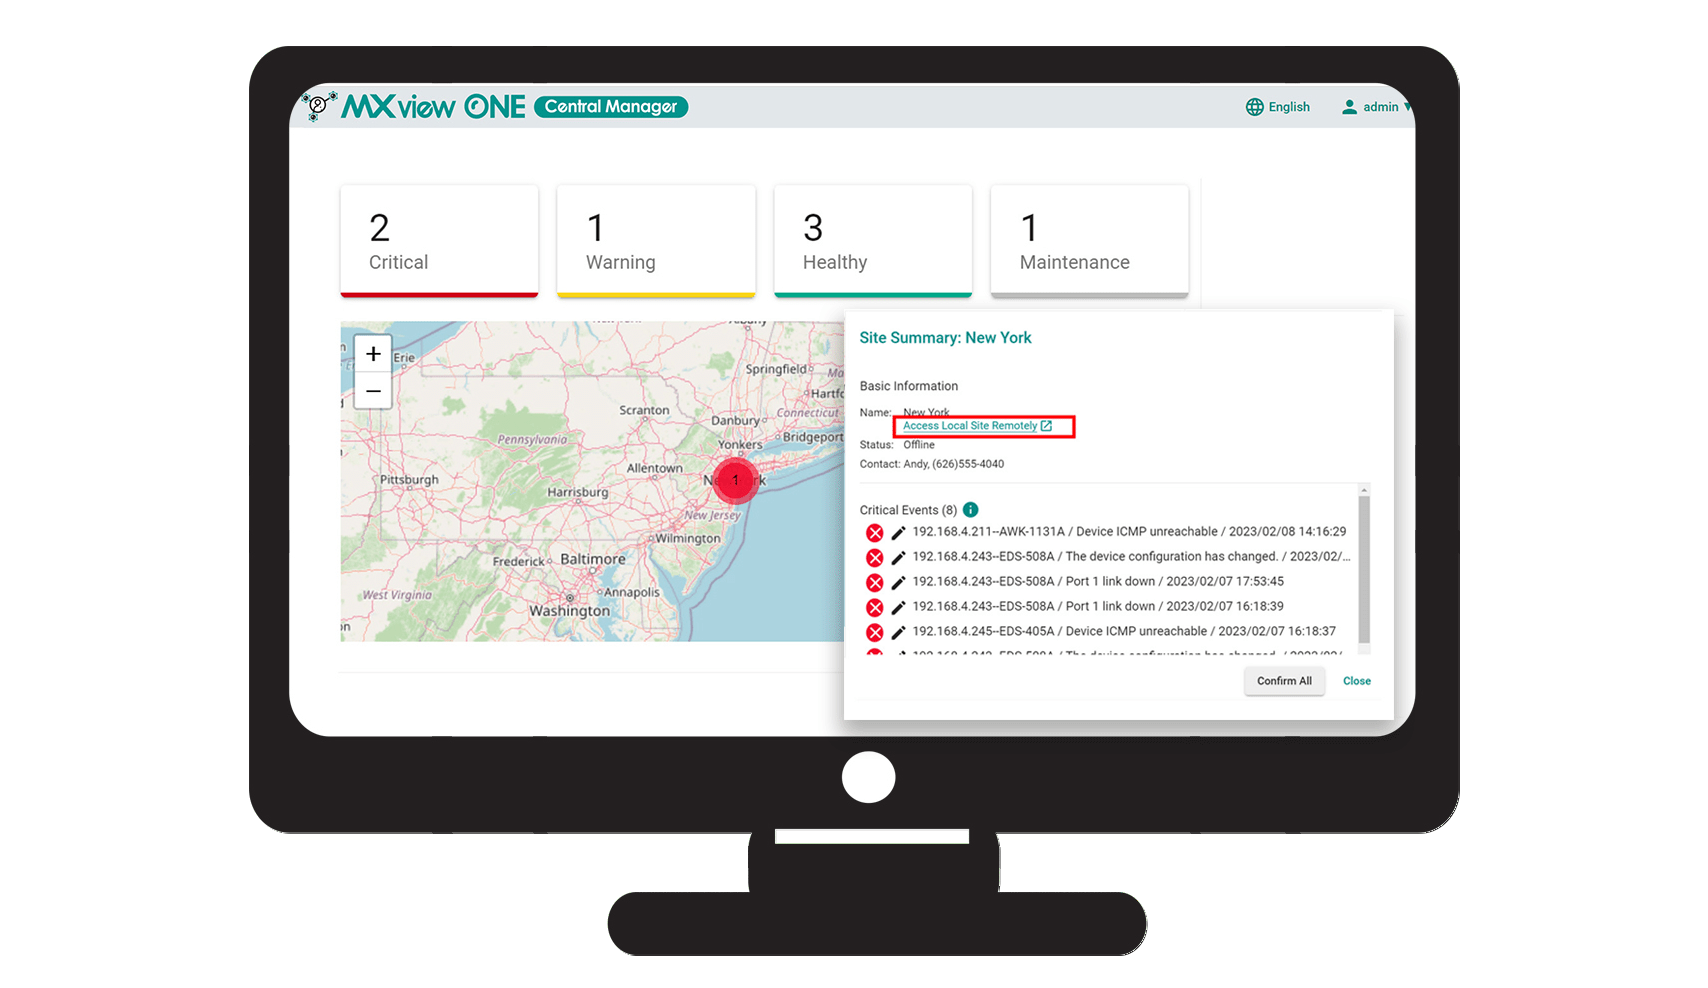Open the English language selector
1708x988 pixels.
1278,107
